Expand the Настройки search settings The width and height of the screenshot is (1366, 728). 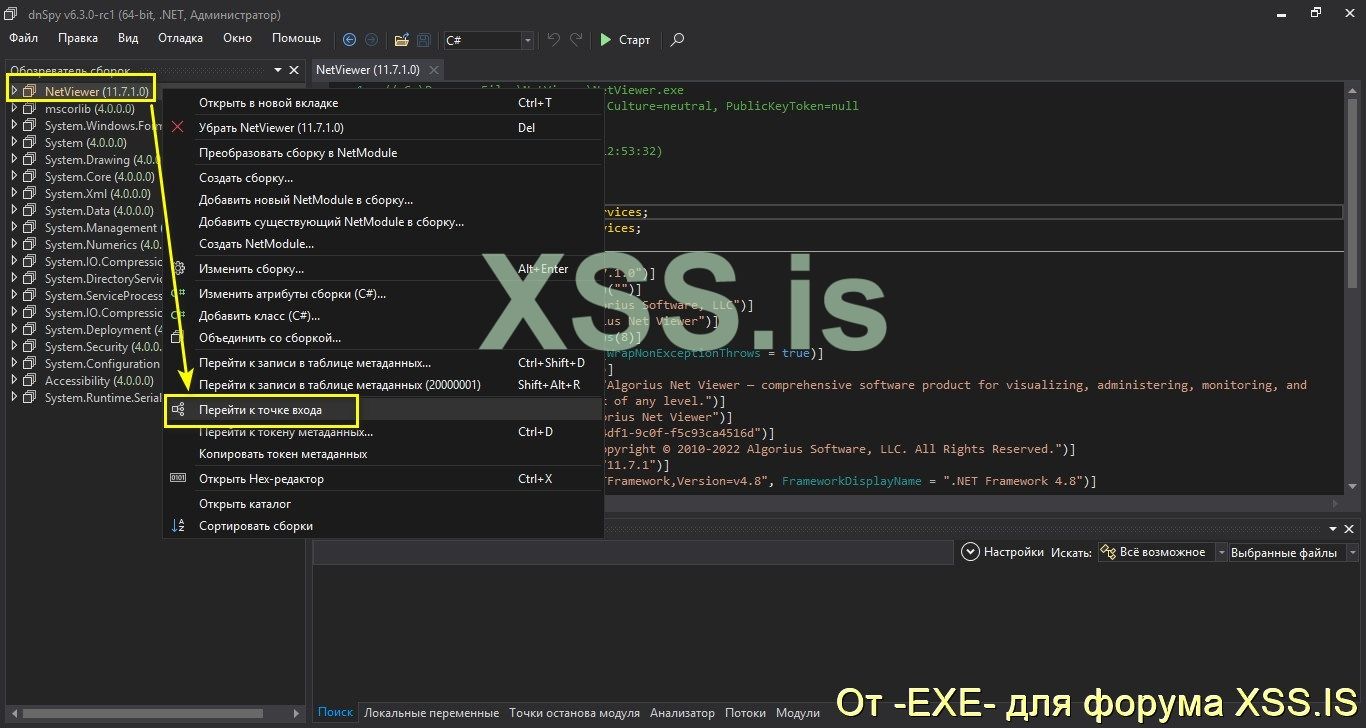coord(1002,552)
